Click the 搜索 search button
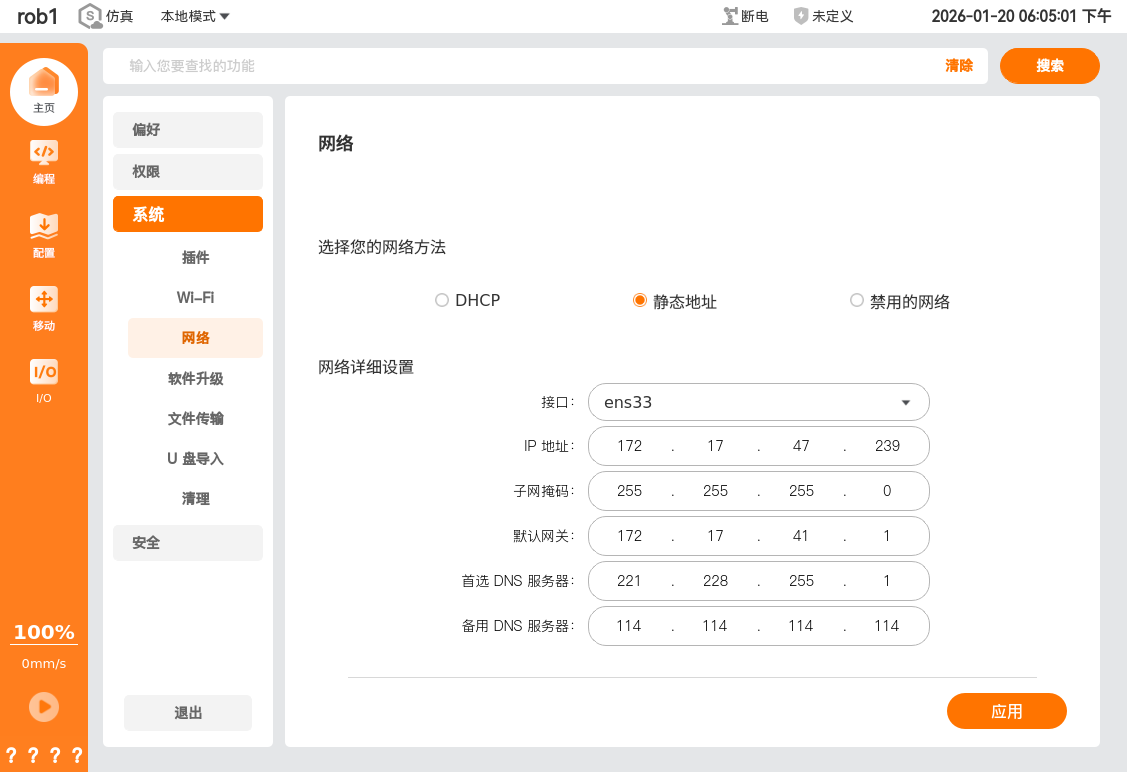 tap(1049, 66)
